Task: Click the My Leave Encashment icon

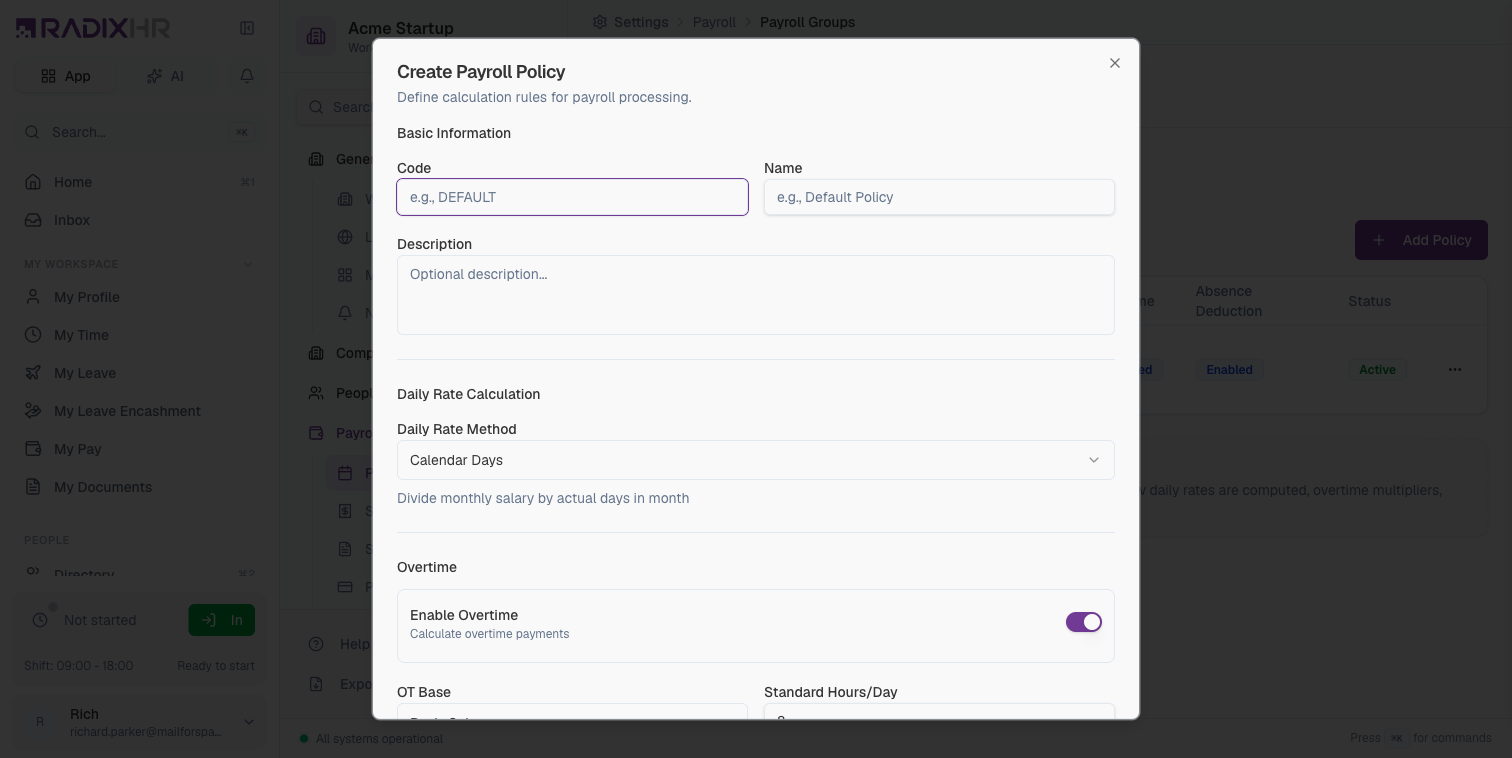Action: [x=34, y=411]
